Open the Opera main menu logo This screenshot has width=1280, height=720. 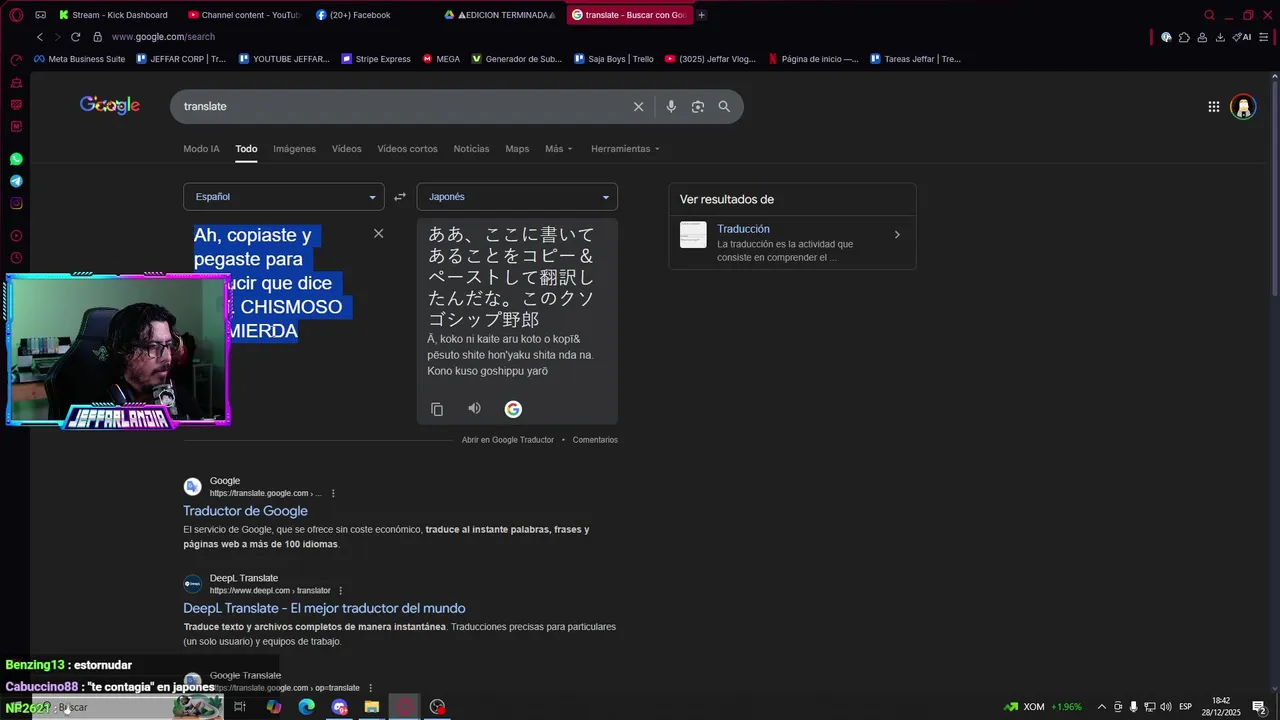pyautogui.click(x=16, y=15)
